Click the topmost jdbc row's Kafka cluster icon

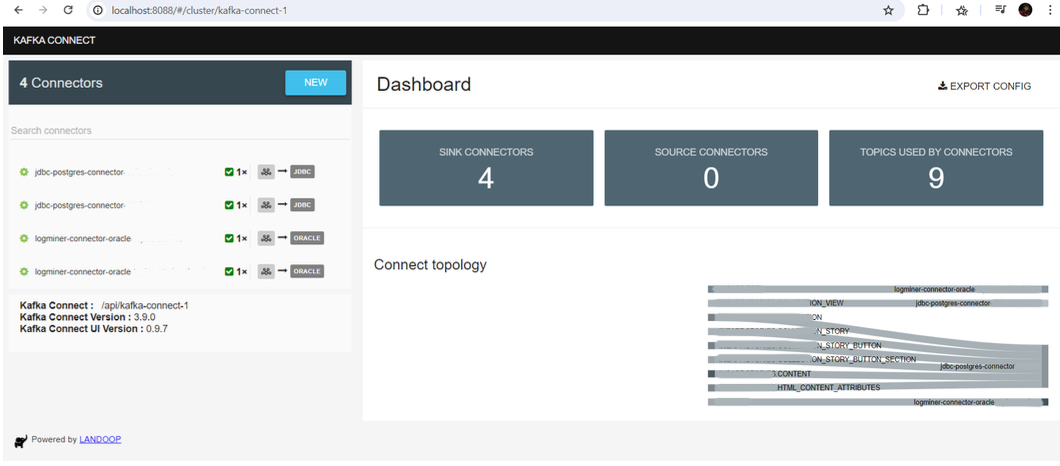click(x=266, y=172)
